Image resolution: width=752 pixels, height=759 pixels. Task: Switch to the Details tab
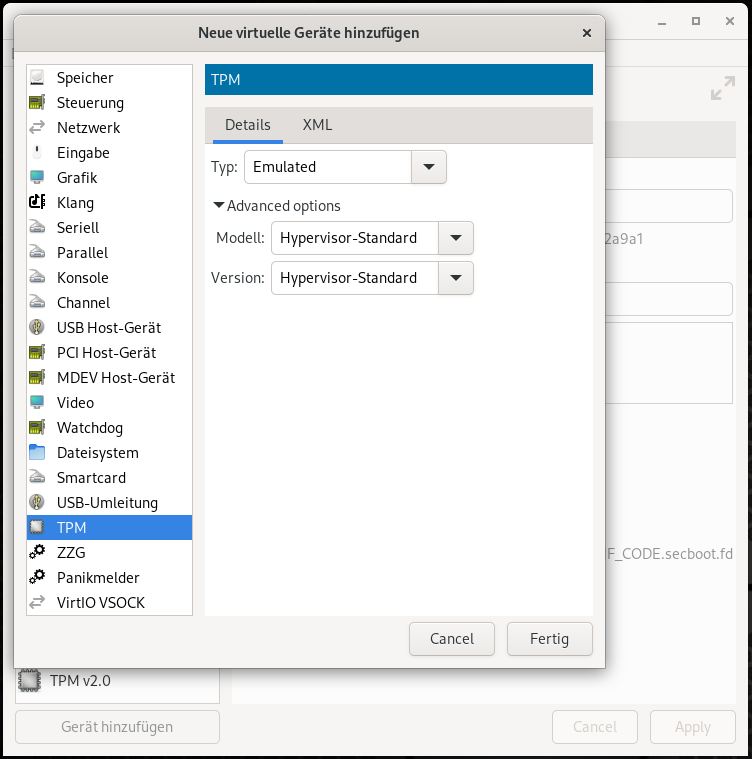pos(248,125)
